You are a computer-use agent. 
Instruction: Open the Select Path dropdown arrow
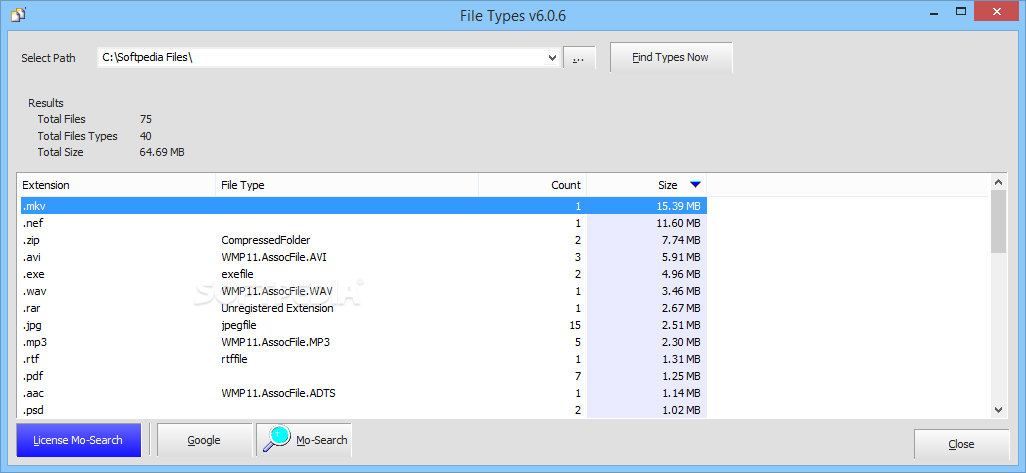[x=552, y=58]
